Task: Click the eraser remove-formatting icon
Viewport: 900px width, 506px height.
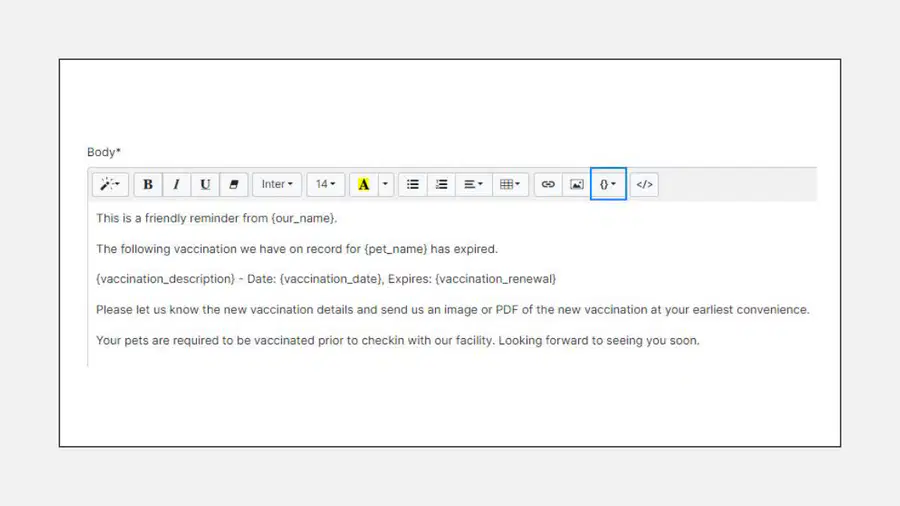Action: pyautogui.click(x=234, y=184)
